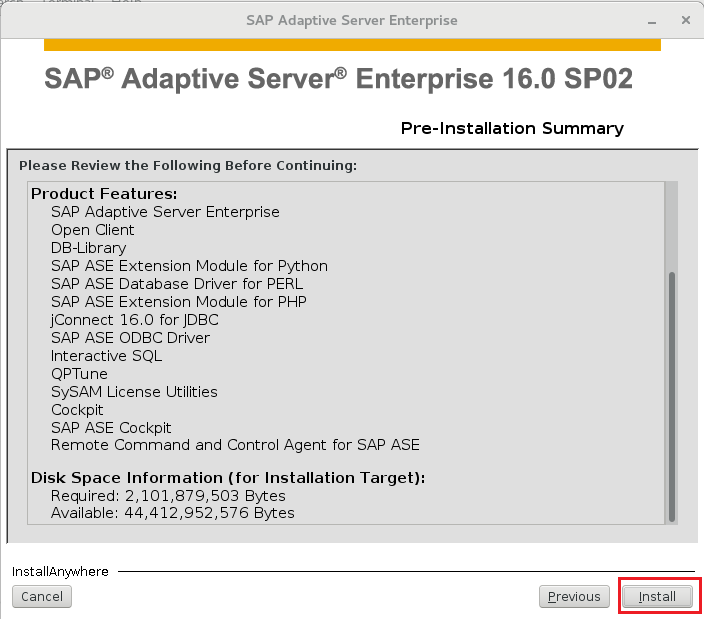Click the Interactive SQL entry
This screenshot has height=619, width=704.
point(106,356)
